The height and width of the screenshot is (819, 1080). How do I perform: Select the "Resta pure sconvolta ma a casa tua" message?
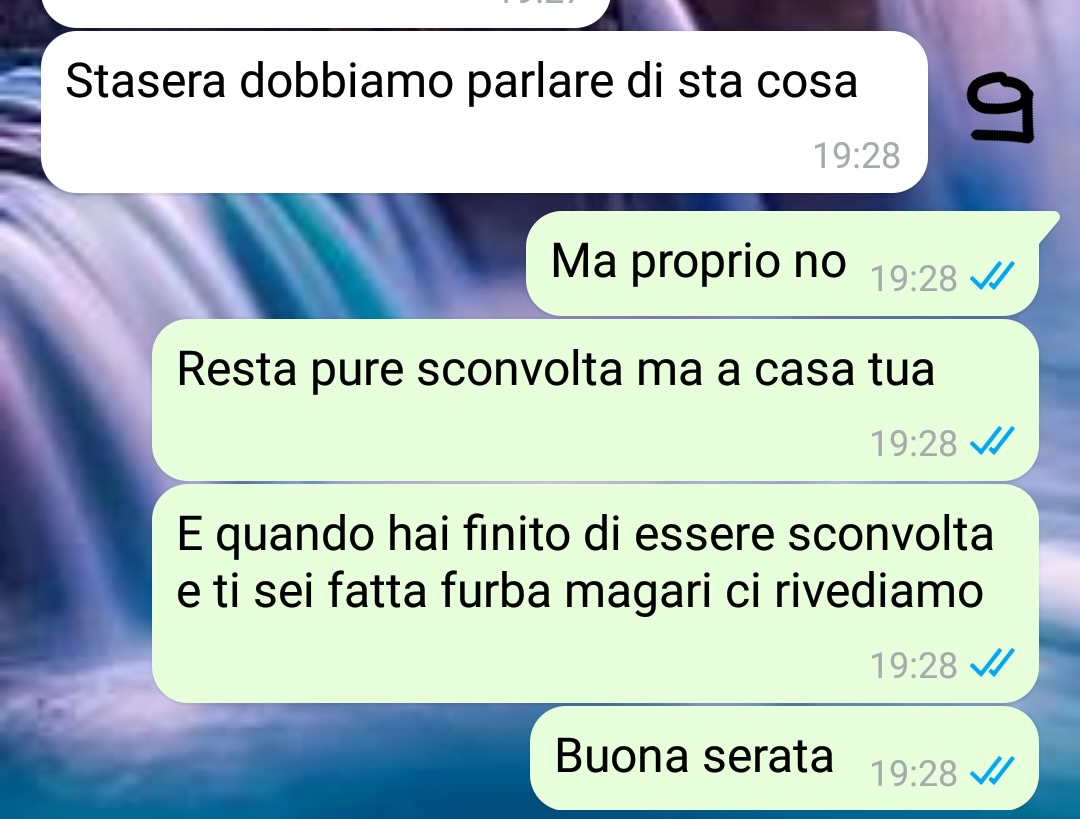click(556, 370)
